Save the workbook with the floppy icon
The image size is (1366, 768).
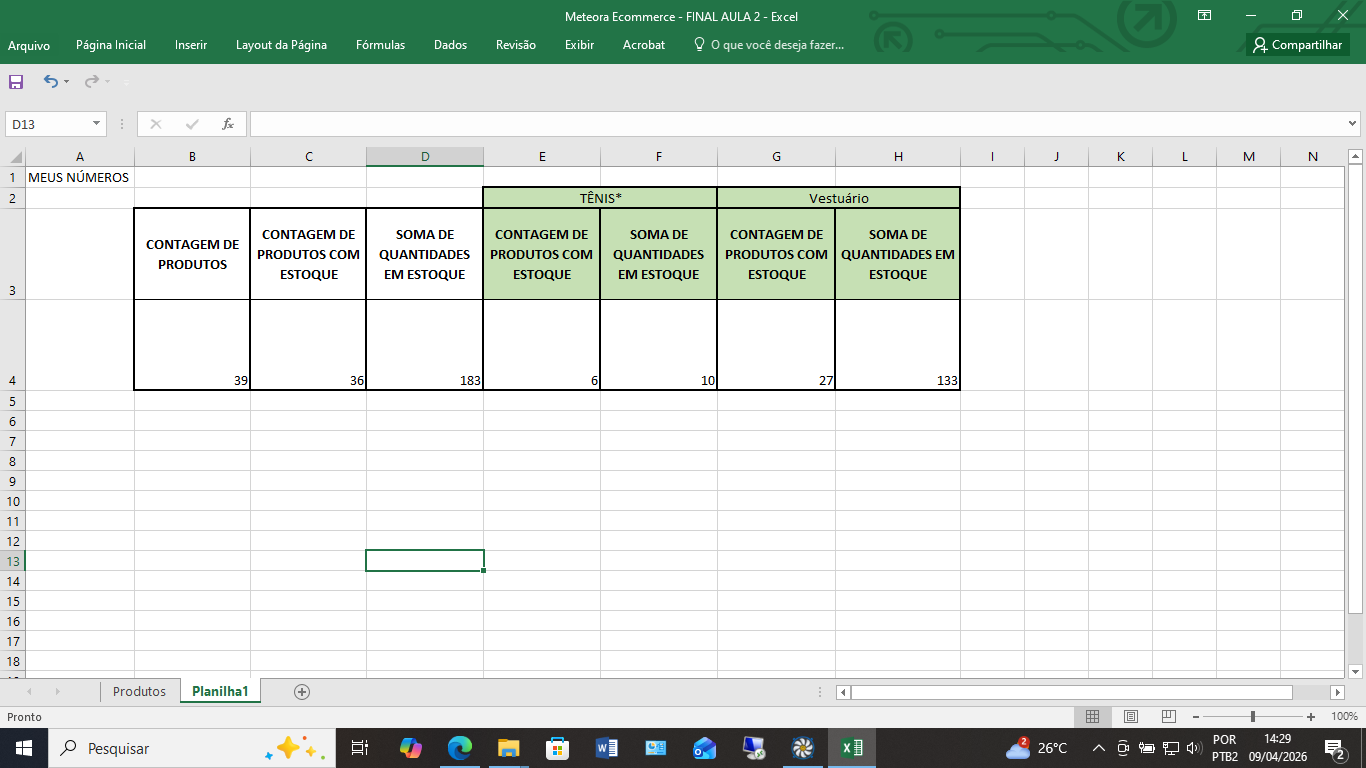(x=16, y=81)
